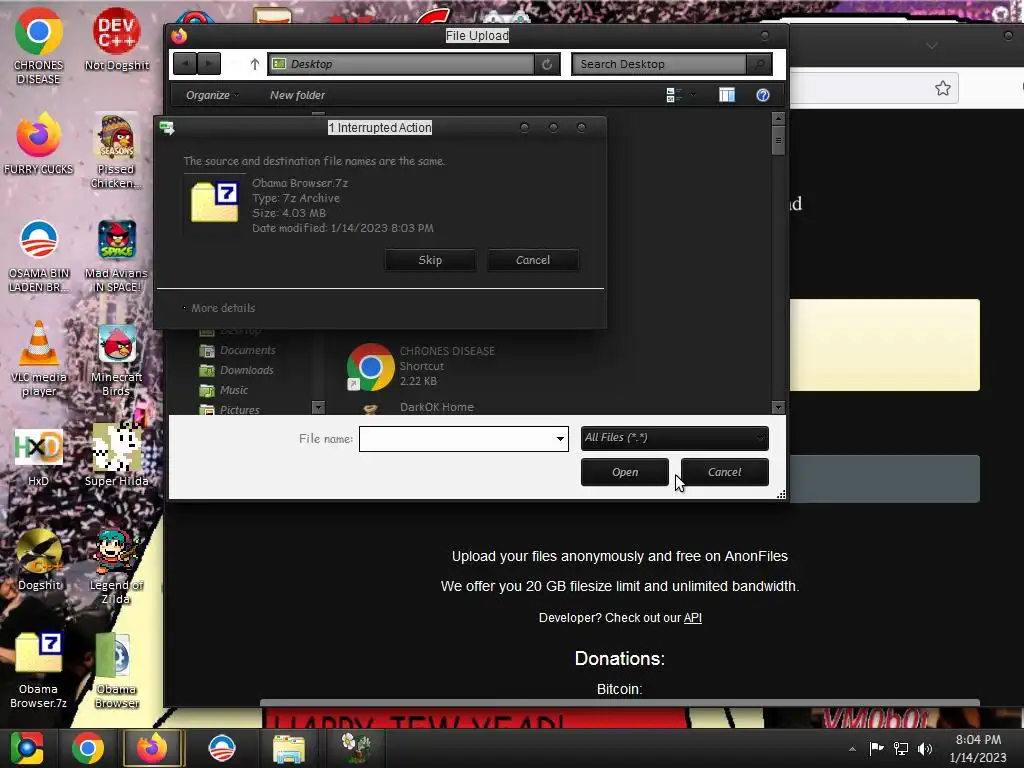Open FURRY CUCKS Firefox desktop icon
The height and width of the screenshot is (768, 1024).
(39, 144)
